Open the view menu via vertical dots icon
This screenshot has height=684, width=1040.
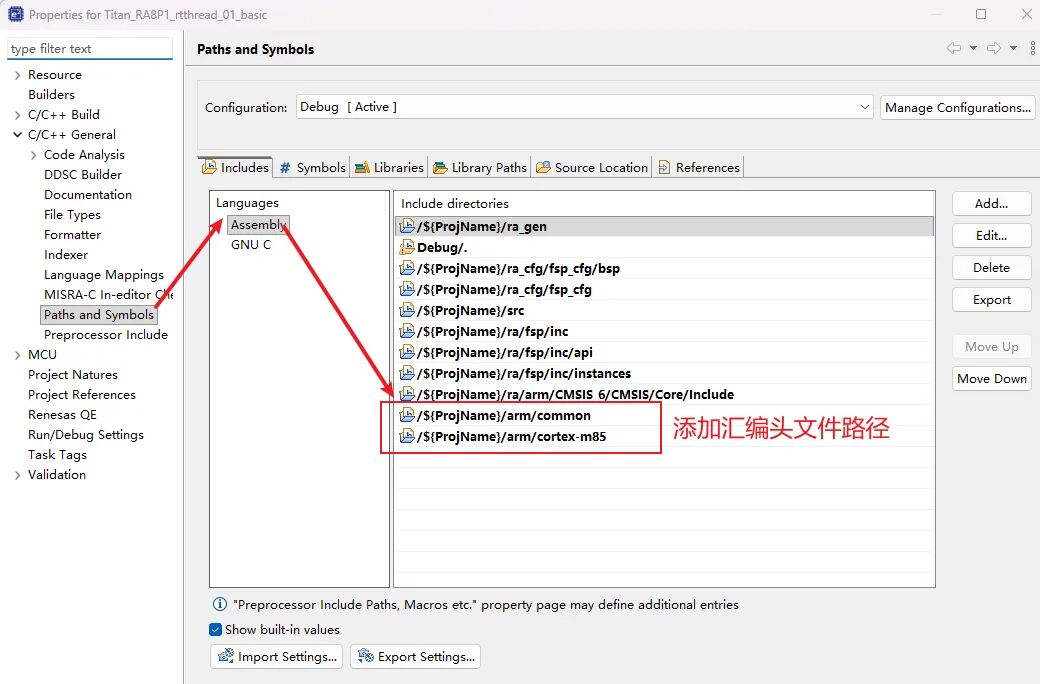click(1033, 48)
